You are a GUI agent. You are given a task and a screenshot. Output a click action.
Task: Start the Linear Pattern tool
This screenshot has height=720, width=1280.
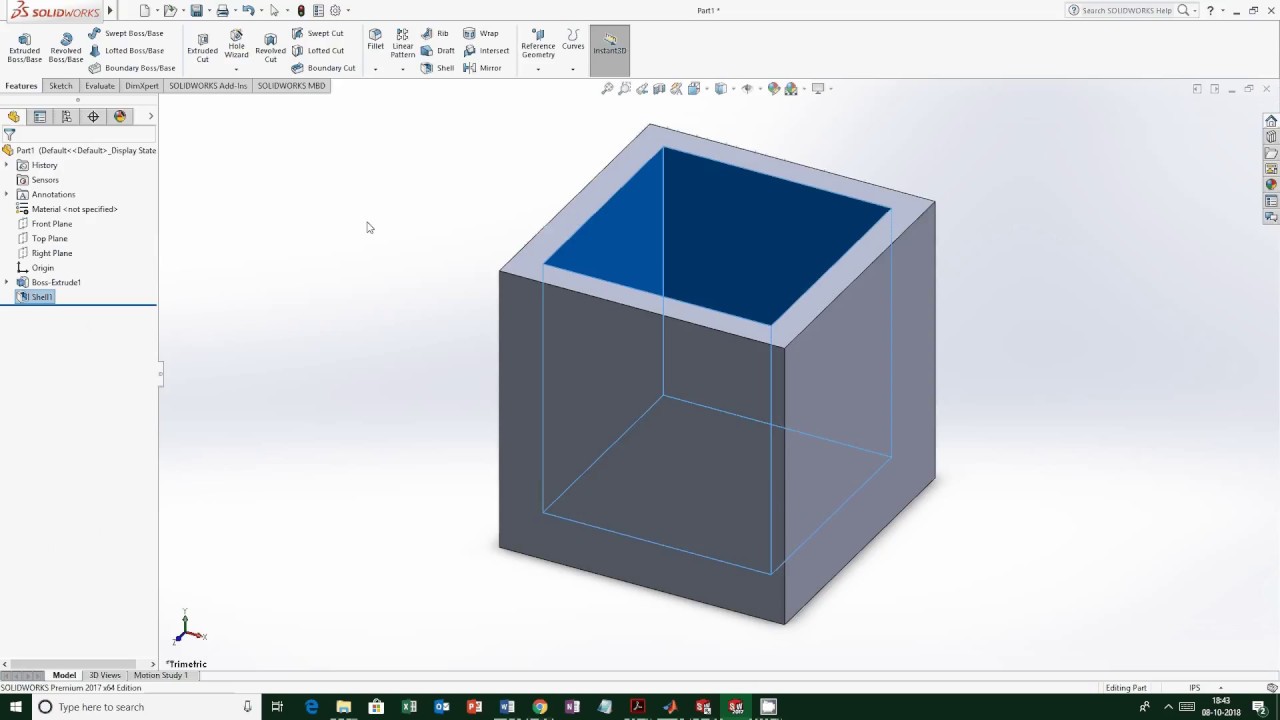point(403,43)
